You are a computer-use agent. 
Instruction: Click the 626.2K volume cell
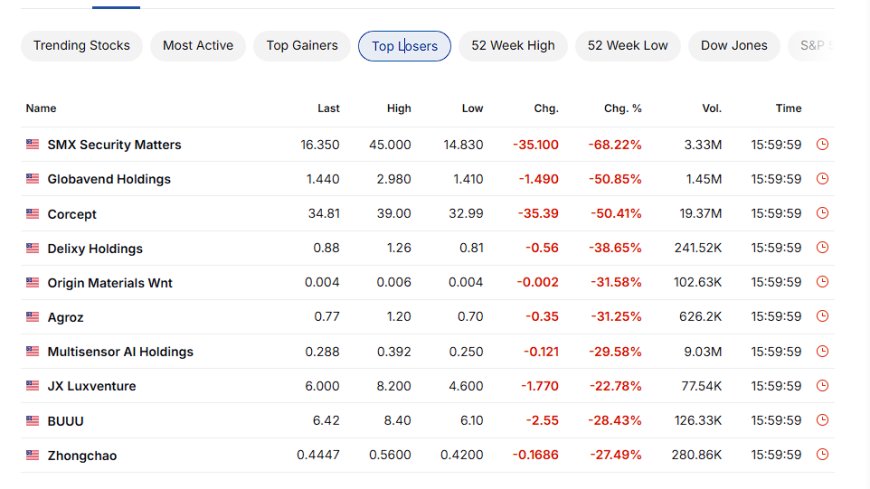pos(700,317)
